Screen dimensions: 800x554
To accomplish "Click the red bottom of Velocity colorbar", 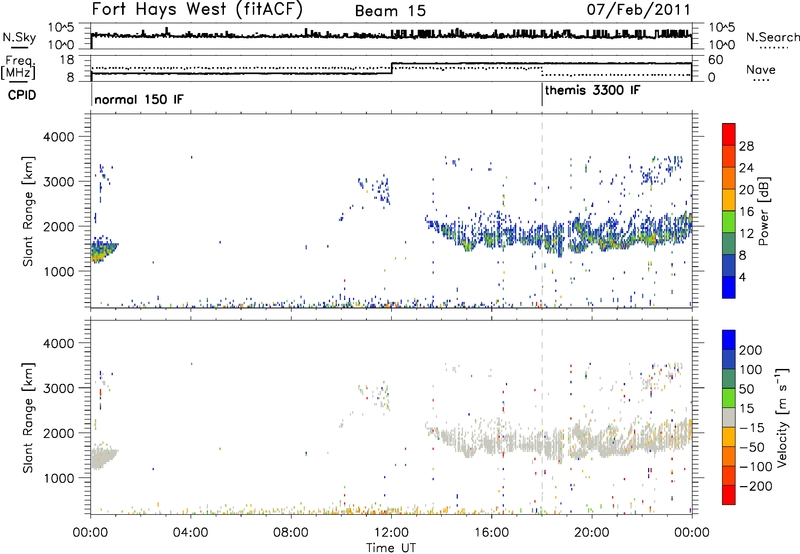I will click(729, 495).
